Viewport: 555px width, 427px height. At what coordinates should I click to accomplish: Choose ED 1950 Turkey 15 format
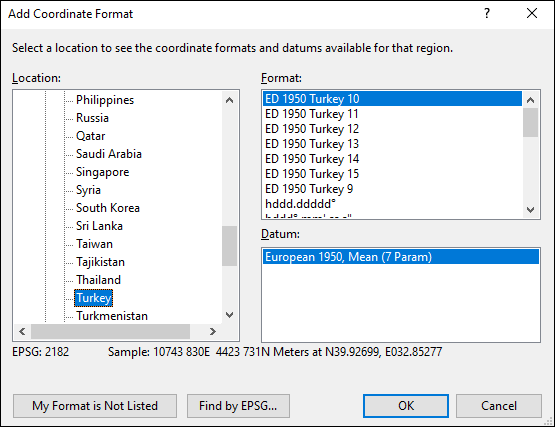coord(392,174)
